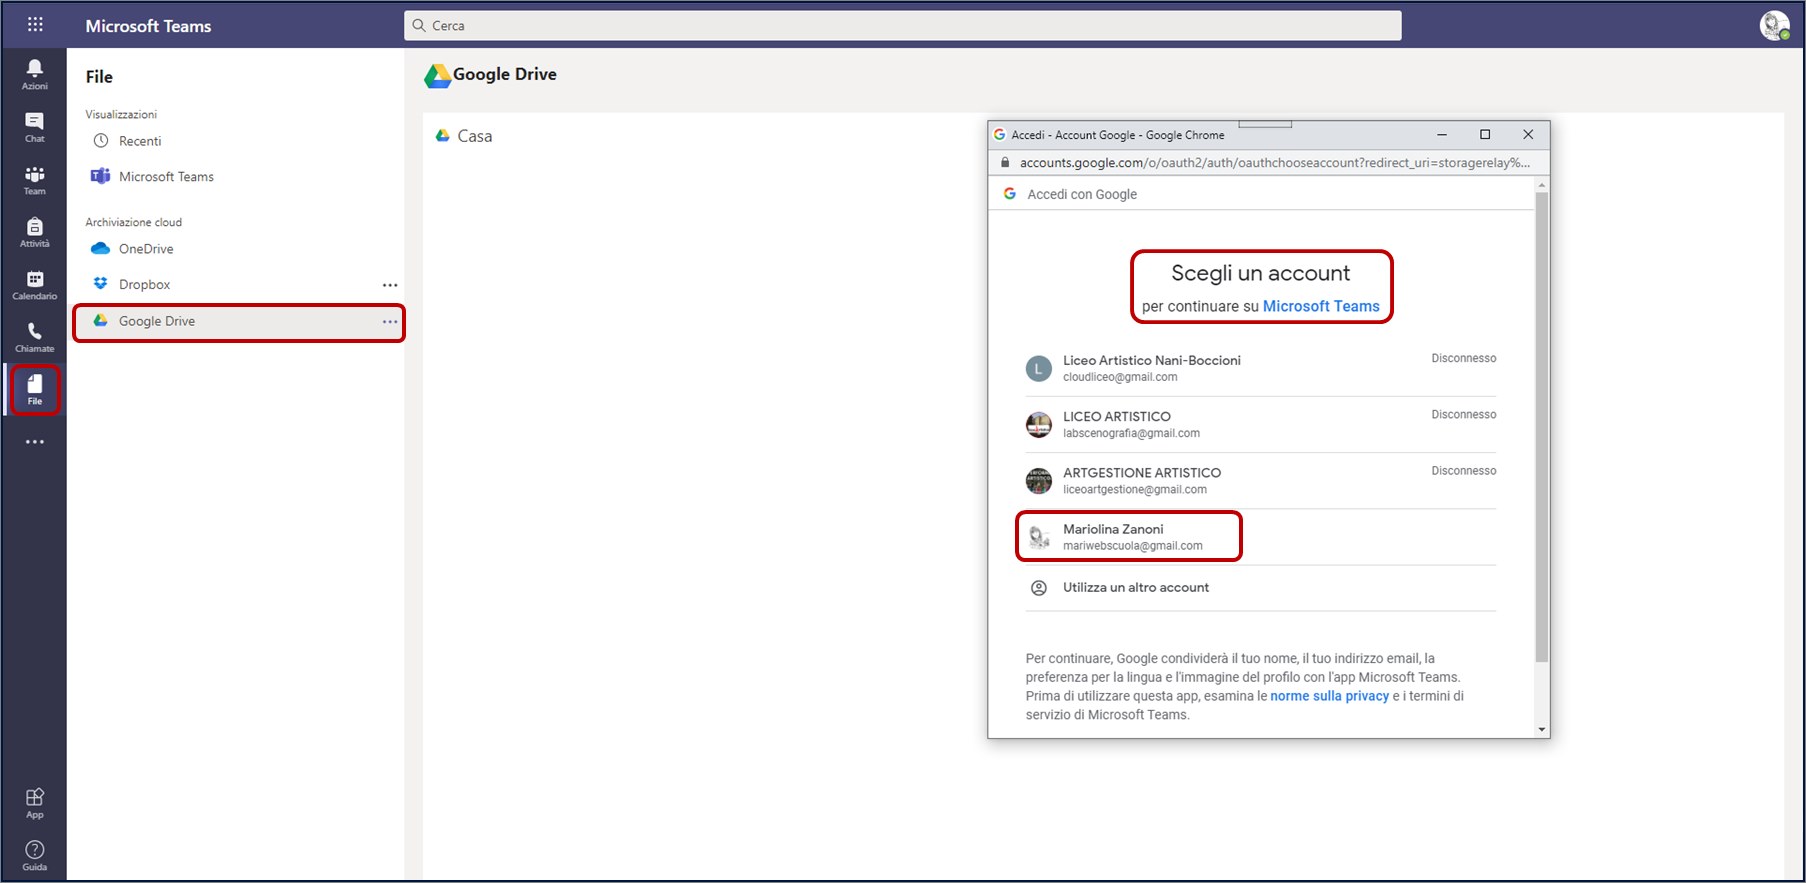The height and width of the screenshot is (883, 1806).
Task: Click inside the Cerca search box
Action: pos(902,25)
